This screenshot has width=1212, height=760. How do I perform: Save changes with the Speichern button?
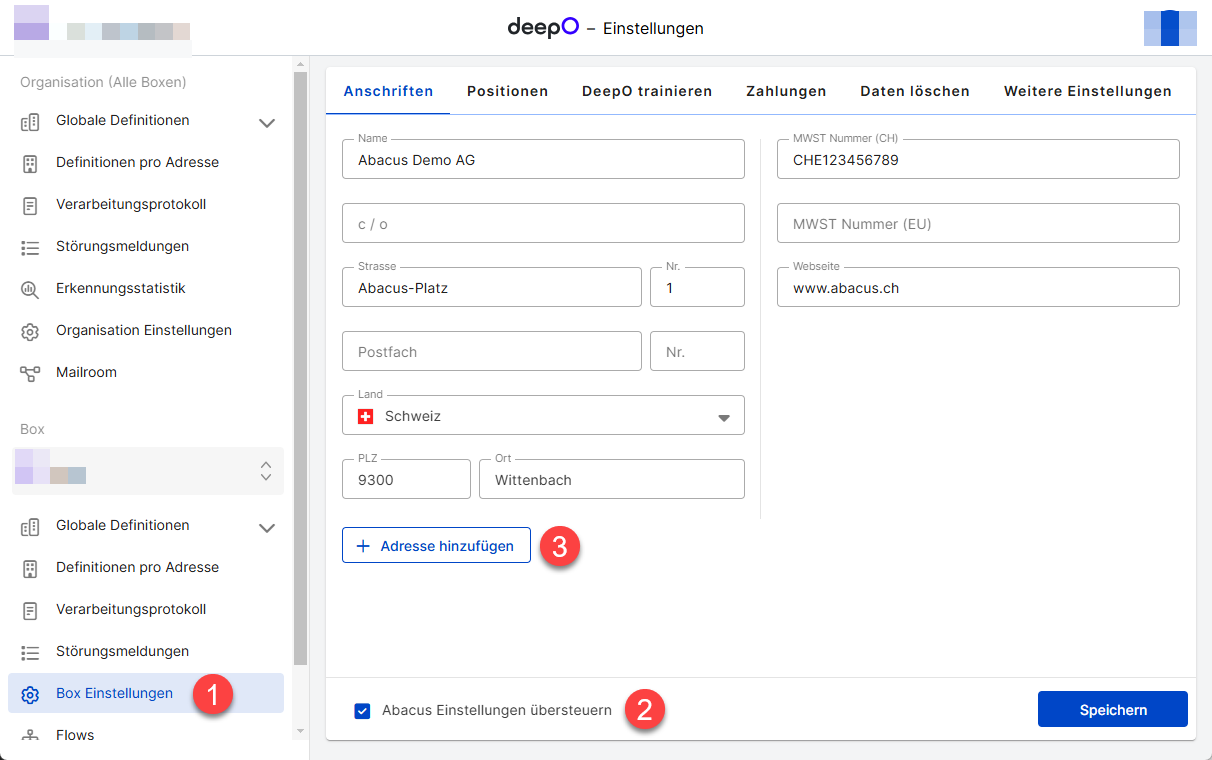point(1112,709)
